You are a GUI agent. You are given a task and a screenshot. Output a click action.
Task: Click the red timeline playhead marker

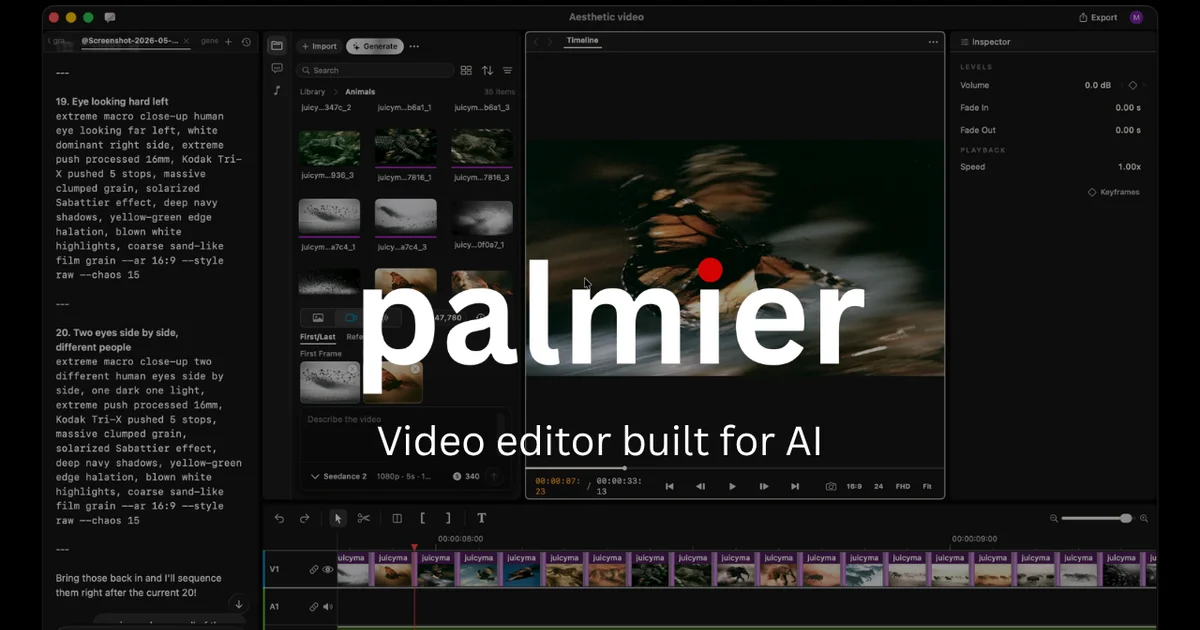point(414,548)
